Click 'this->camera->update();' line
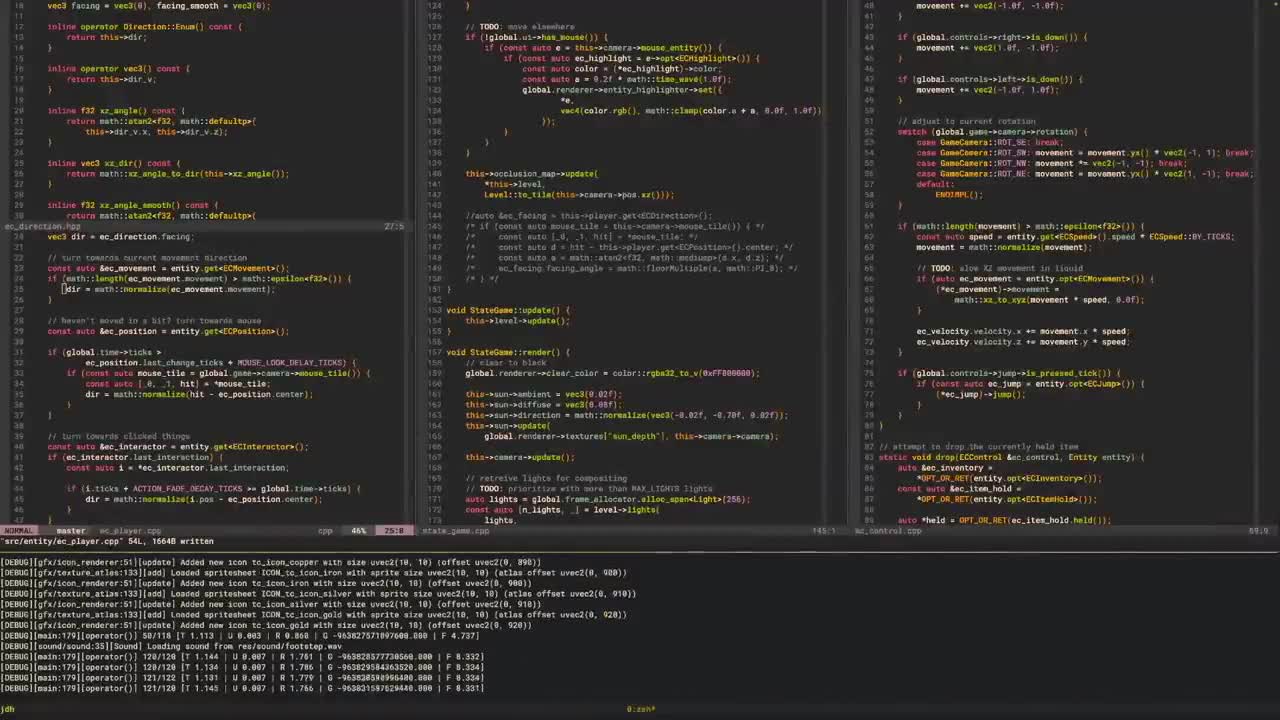 [520, 457]
